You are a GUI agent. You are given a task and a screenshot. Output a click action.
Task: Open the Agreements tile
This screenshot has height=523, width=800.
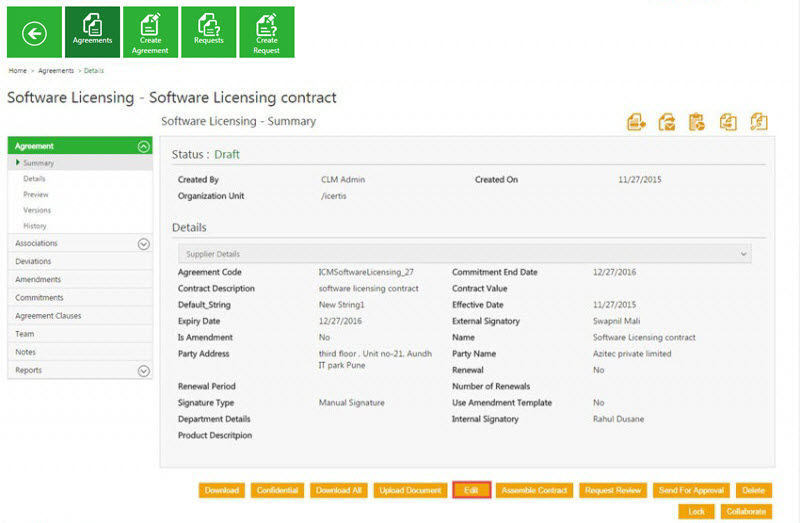point(92,32)
